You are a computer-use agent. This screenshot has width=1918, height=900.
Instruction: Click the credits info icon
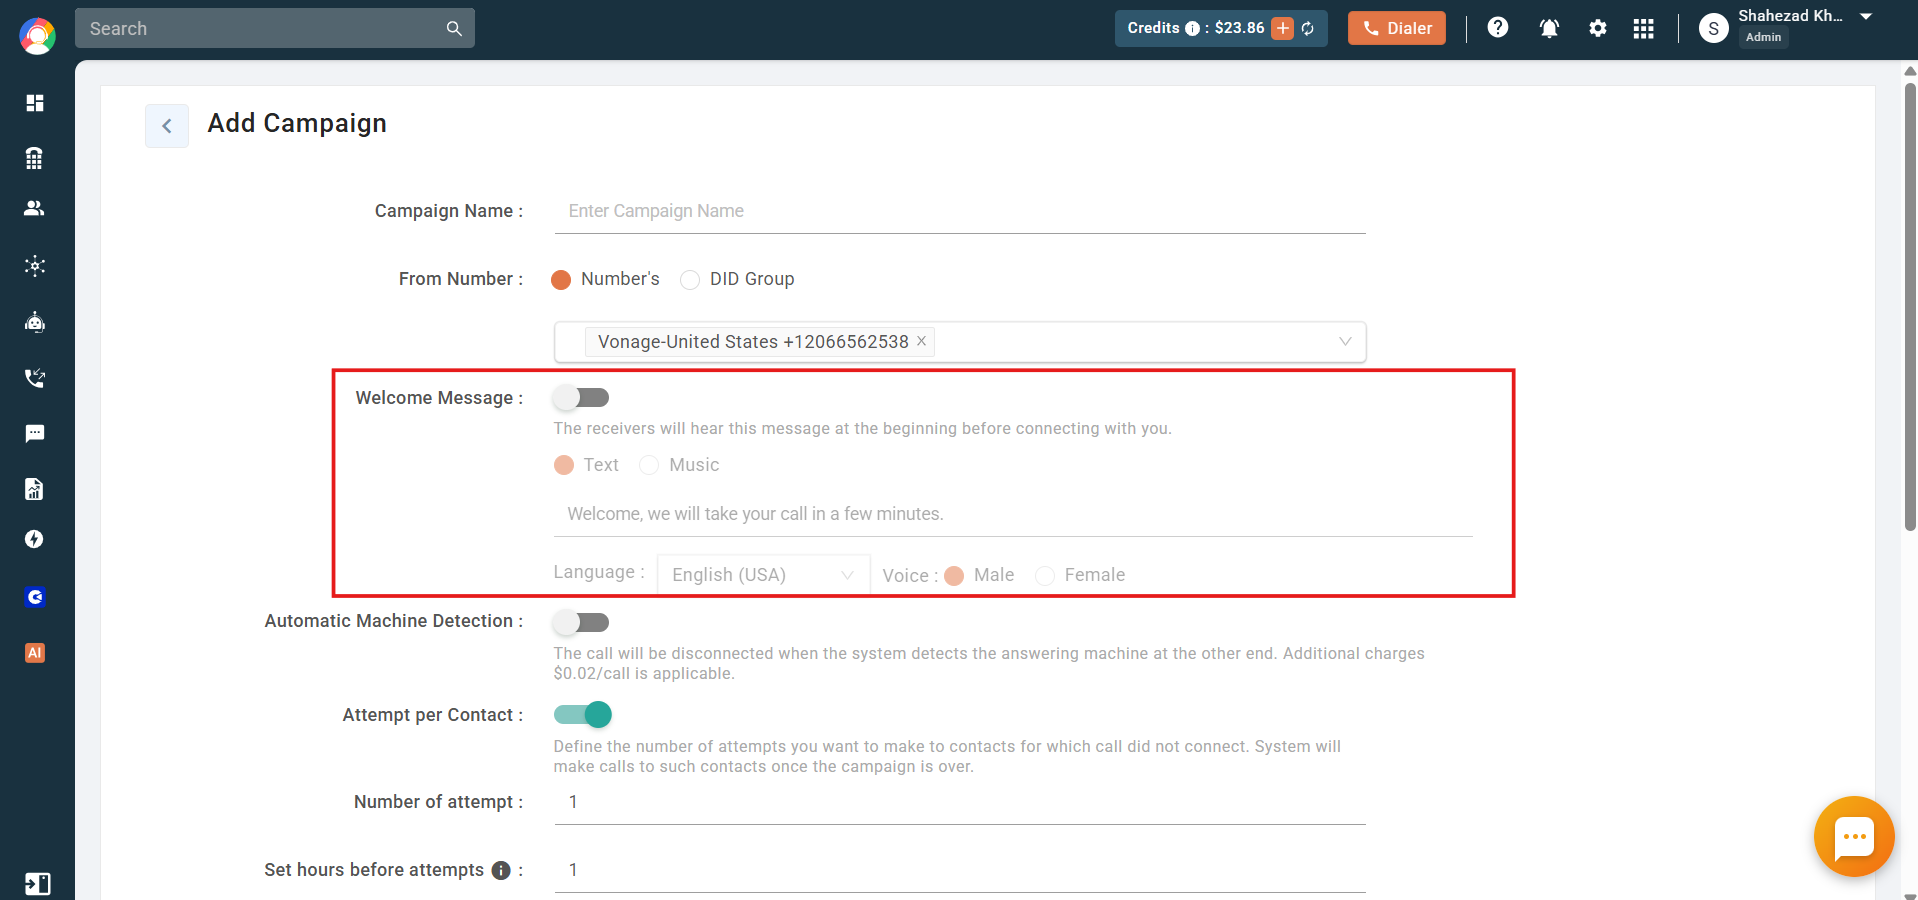(x=1192, y=28)
